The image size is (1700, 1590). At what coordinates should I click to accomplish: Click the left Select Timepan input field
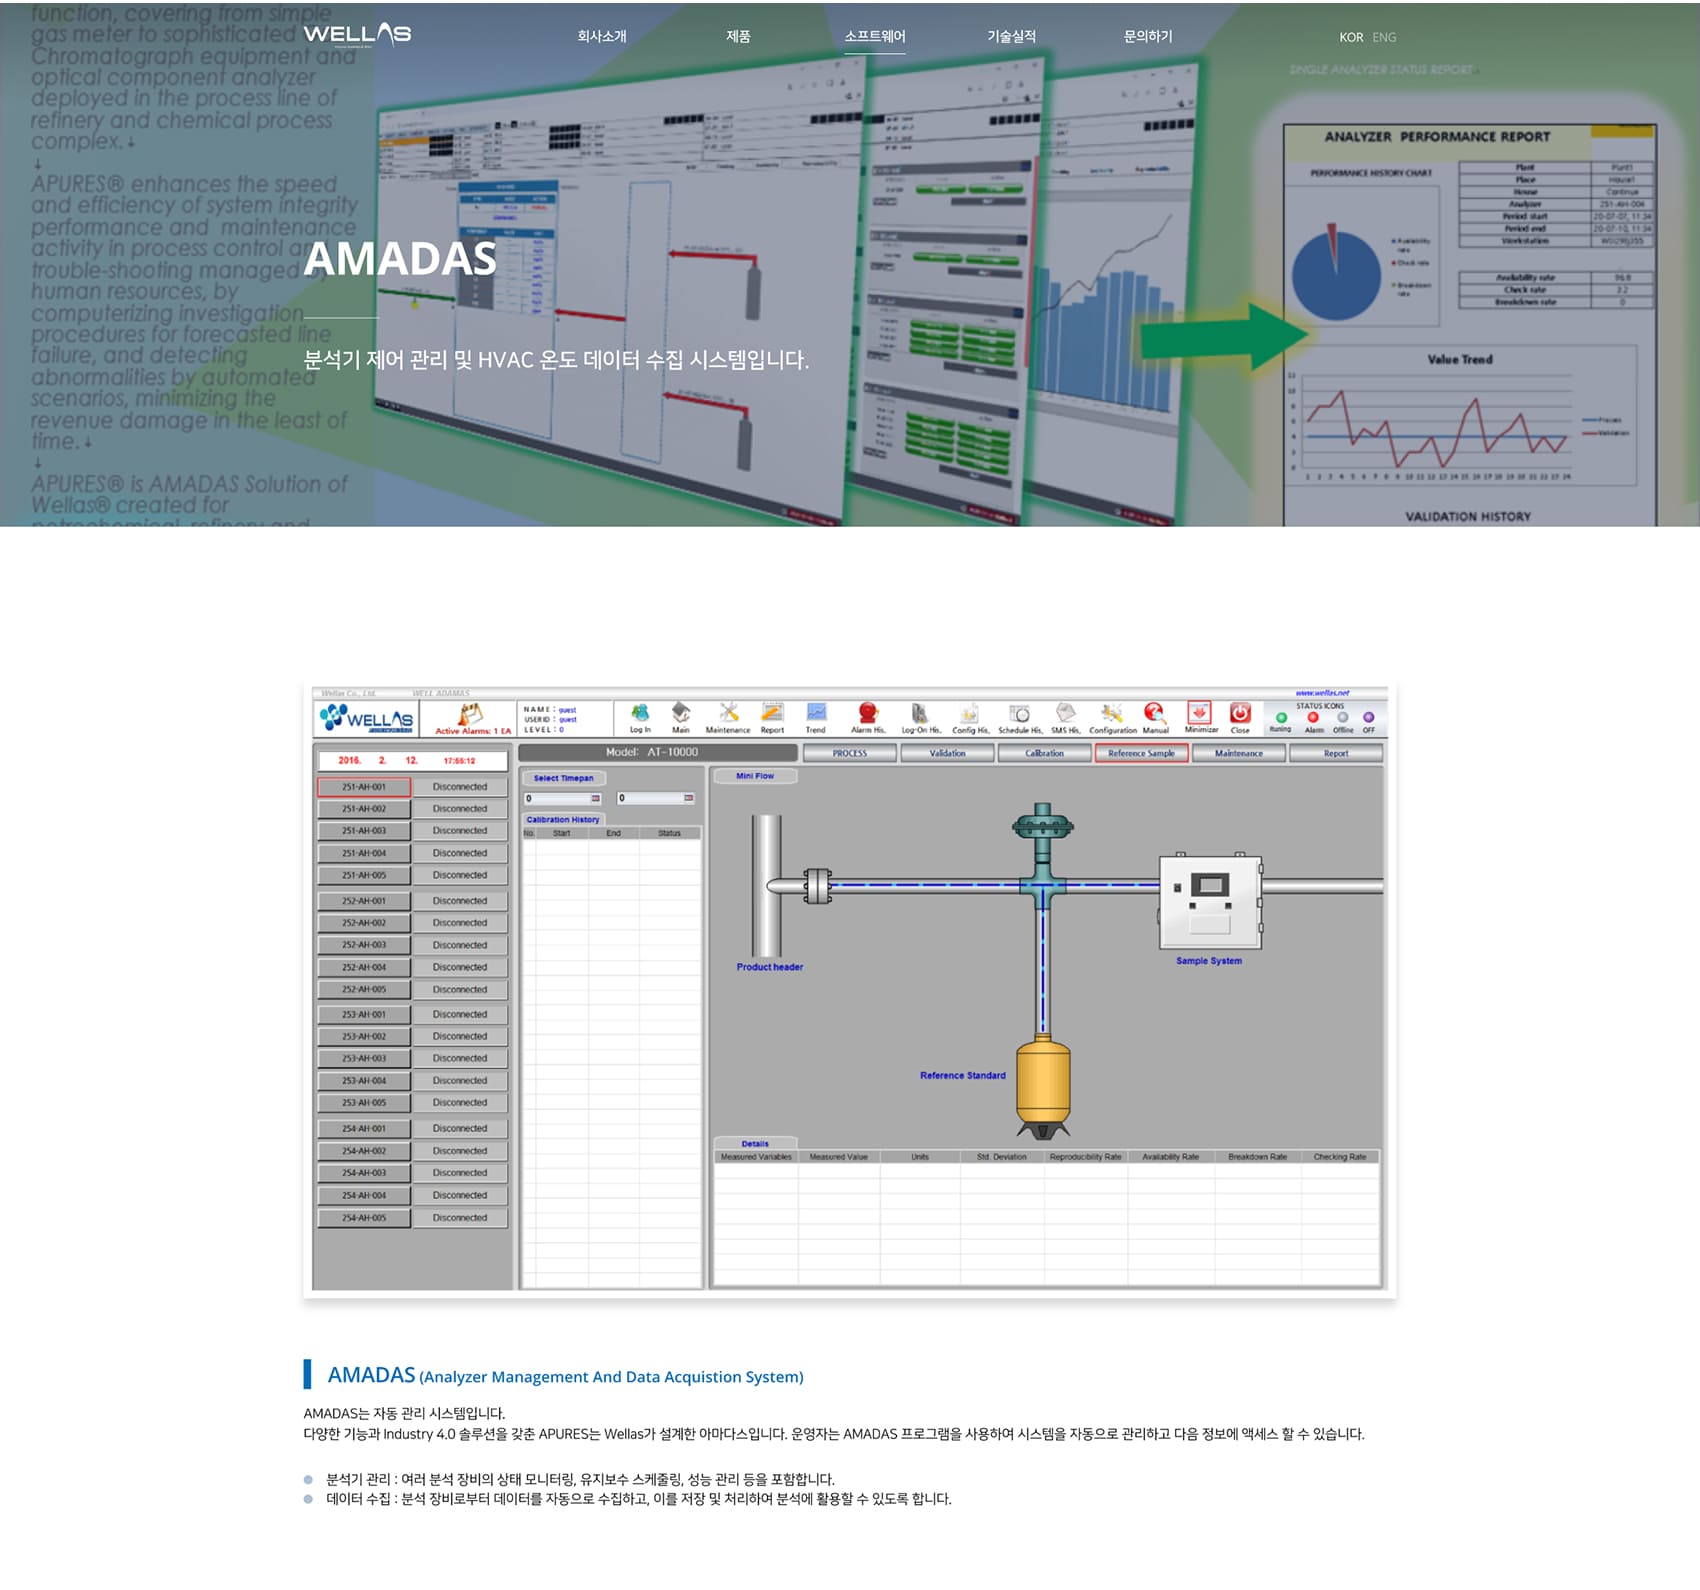point(564,798)
